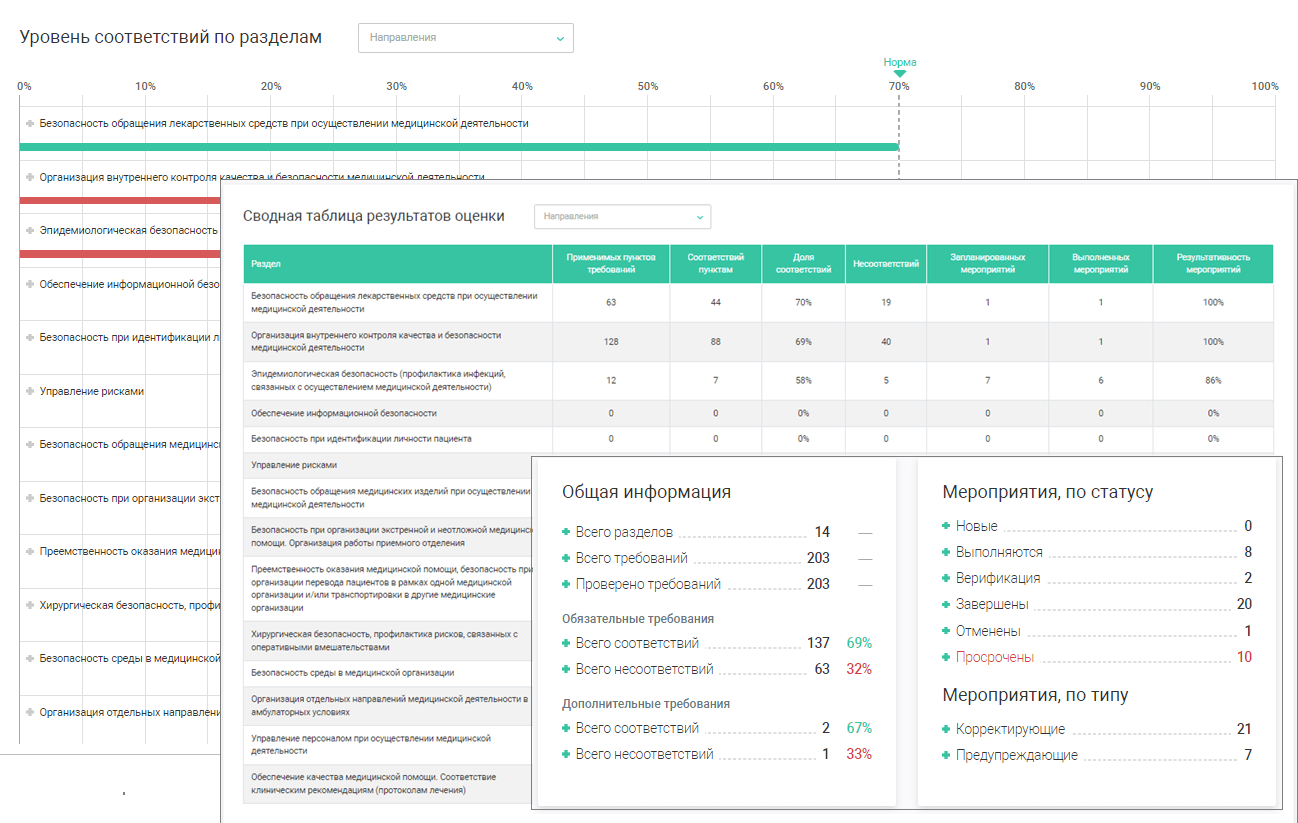This screenshot has height=823, width=1298.
Task: Click the Корректирующие type label
Action: (1010, 729)
